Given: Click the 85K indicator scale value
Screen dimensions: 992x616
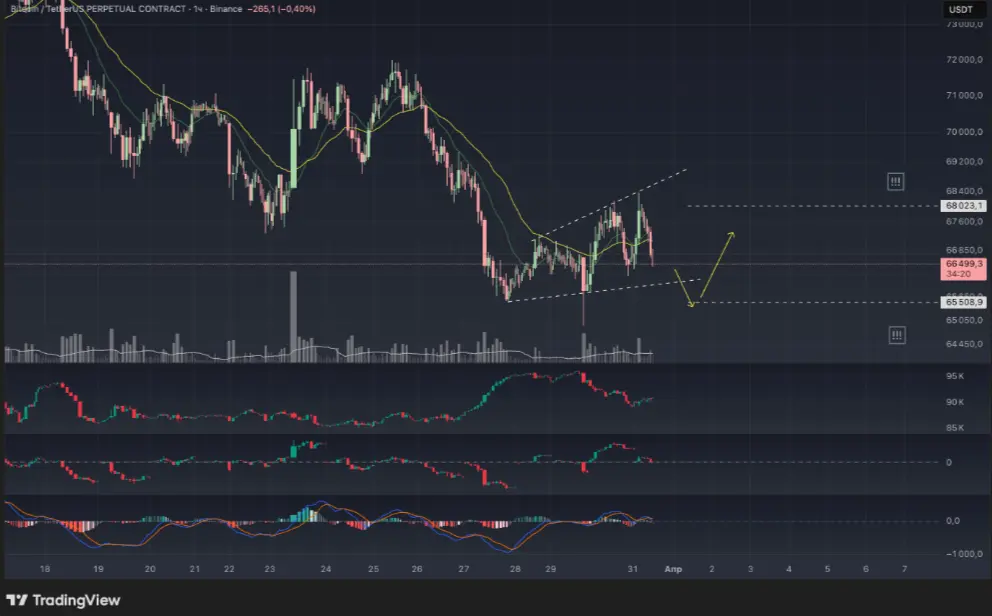Looking at the screenshot, I should [955, 428].
